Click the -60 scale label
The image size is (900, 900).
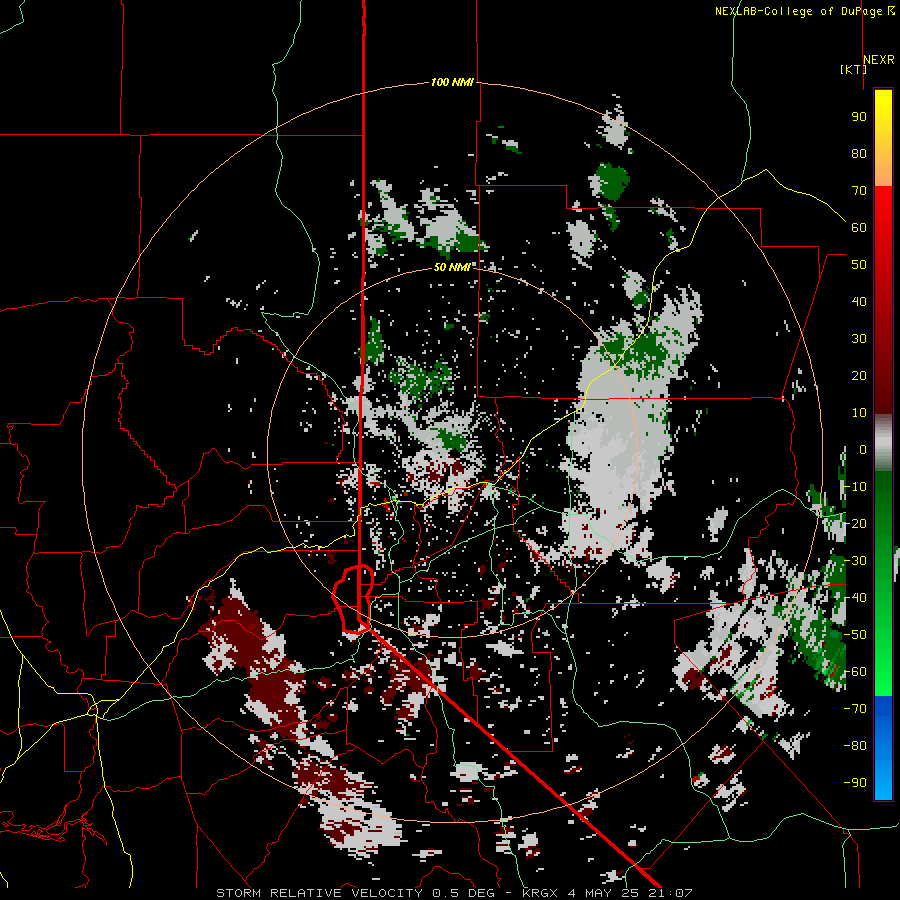tap(855, 672)
